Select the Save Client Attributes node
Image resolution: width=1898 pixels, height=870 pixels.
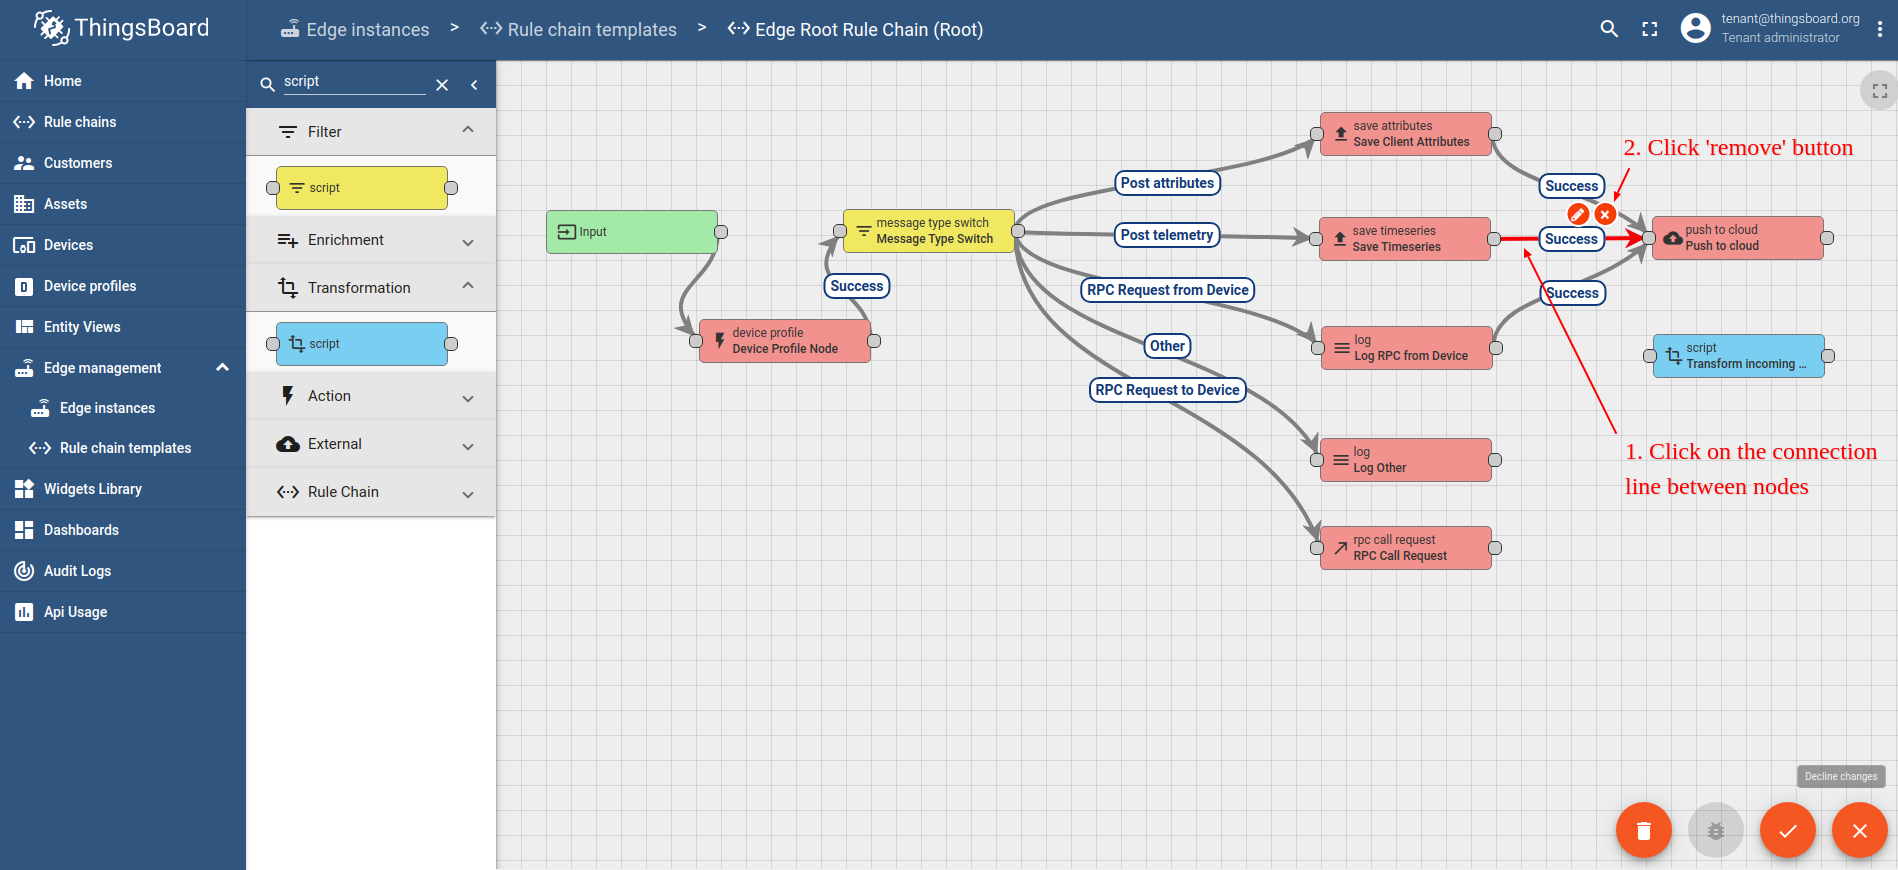tap(1406, 134)
